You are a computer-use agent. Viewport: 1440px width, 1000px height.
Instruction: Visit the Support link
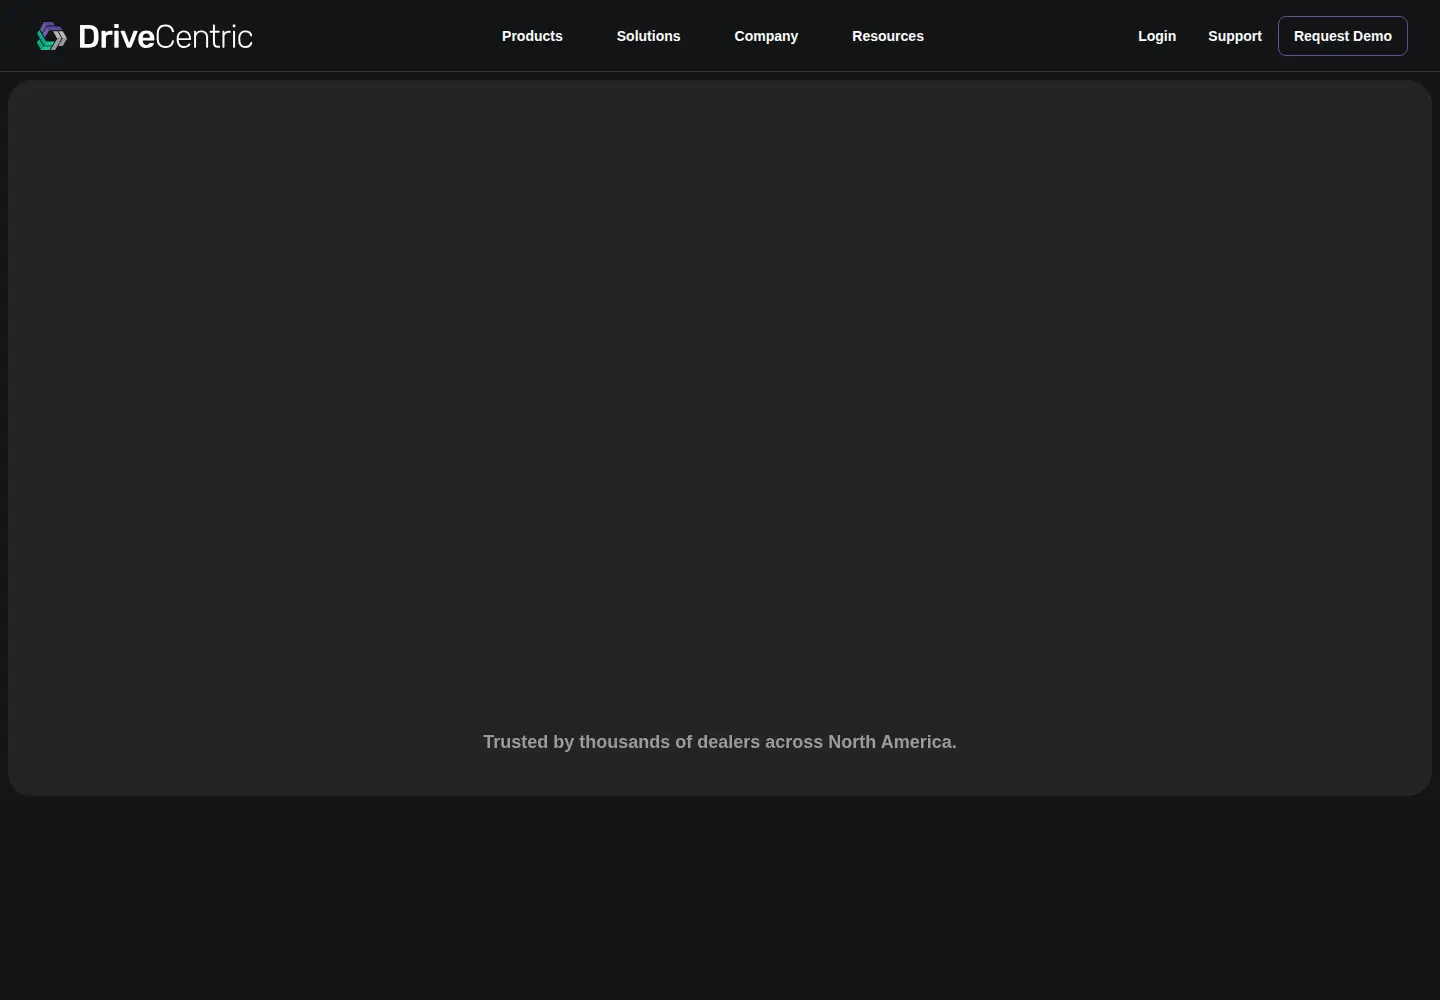(1235, 36)
